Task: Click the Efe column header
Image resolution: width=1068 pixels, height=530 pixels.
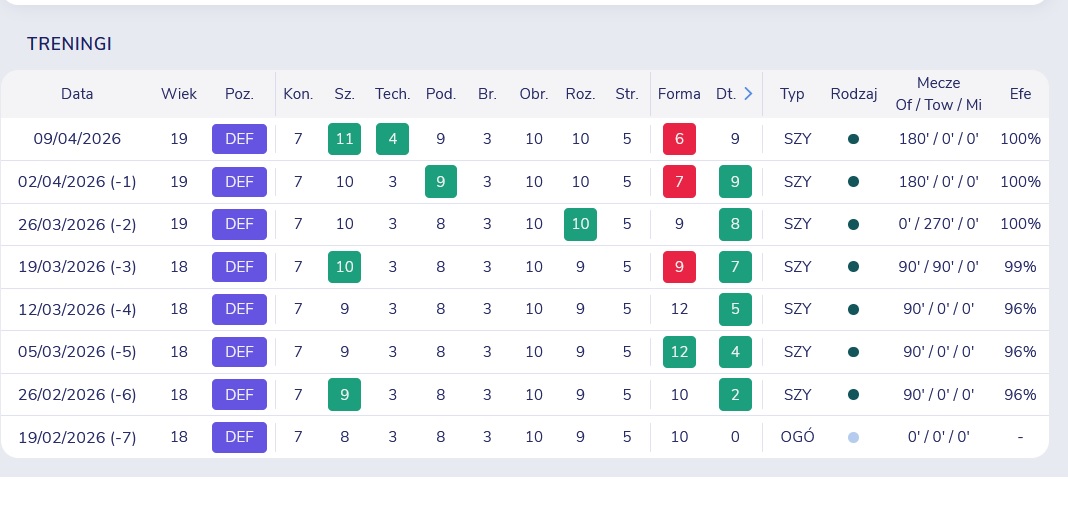Action: [1020, 94]
